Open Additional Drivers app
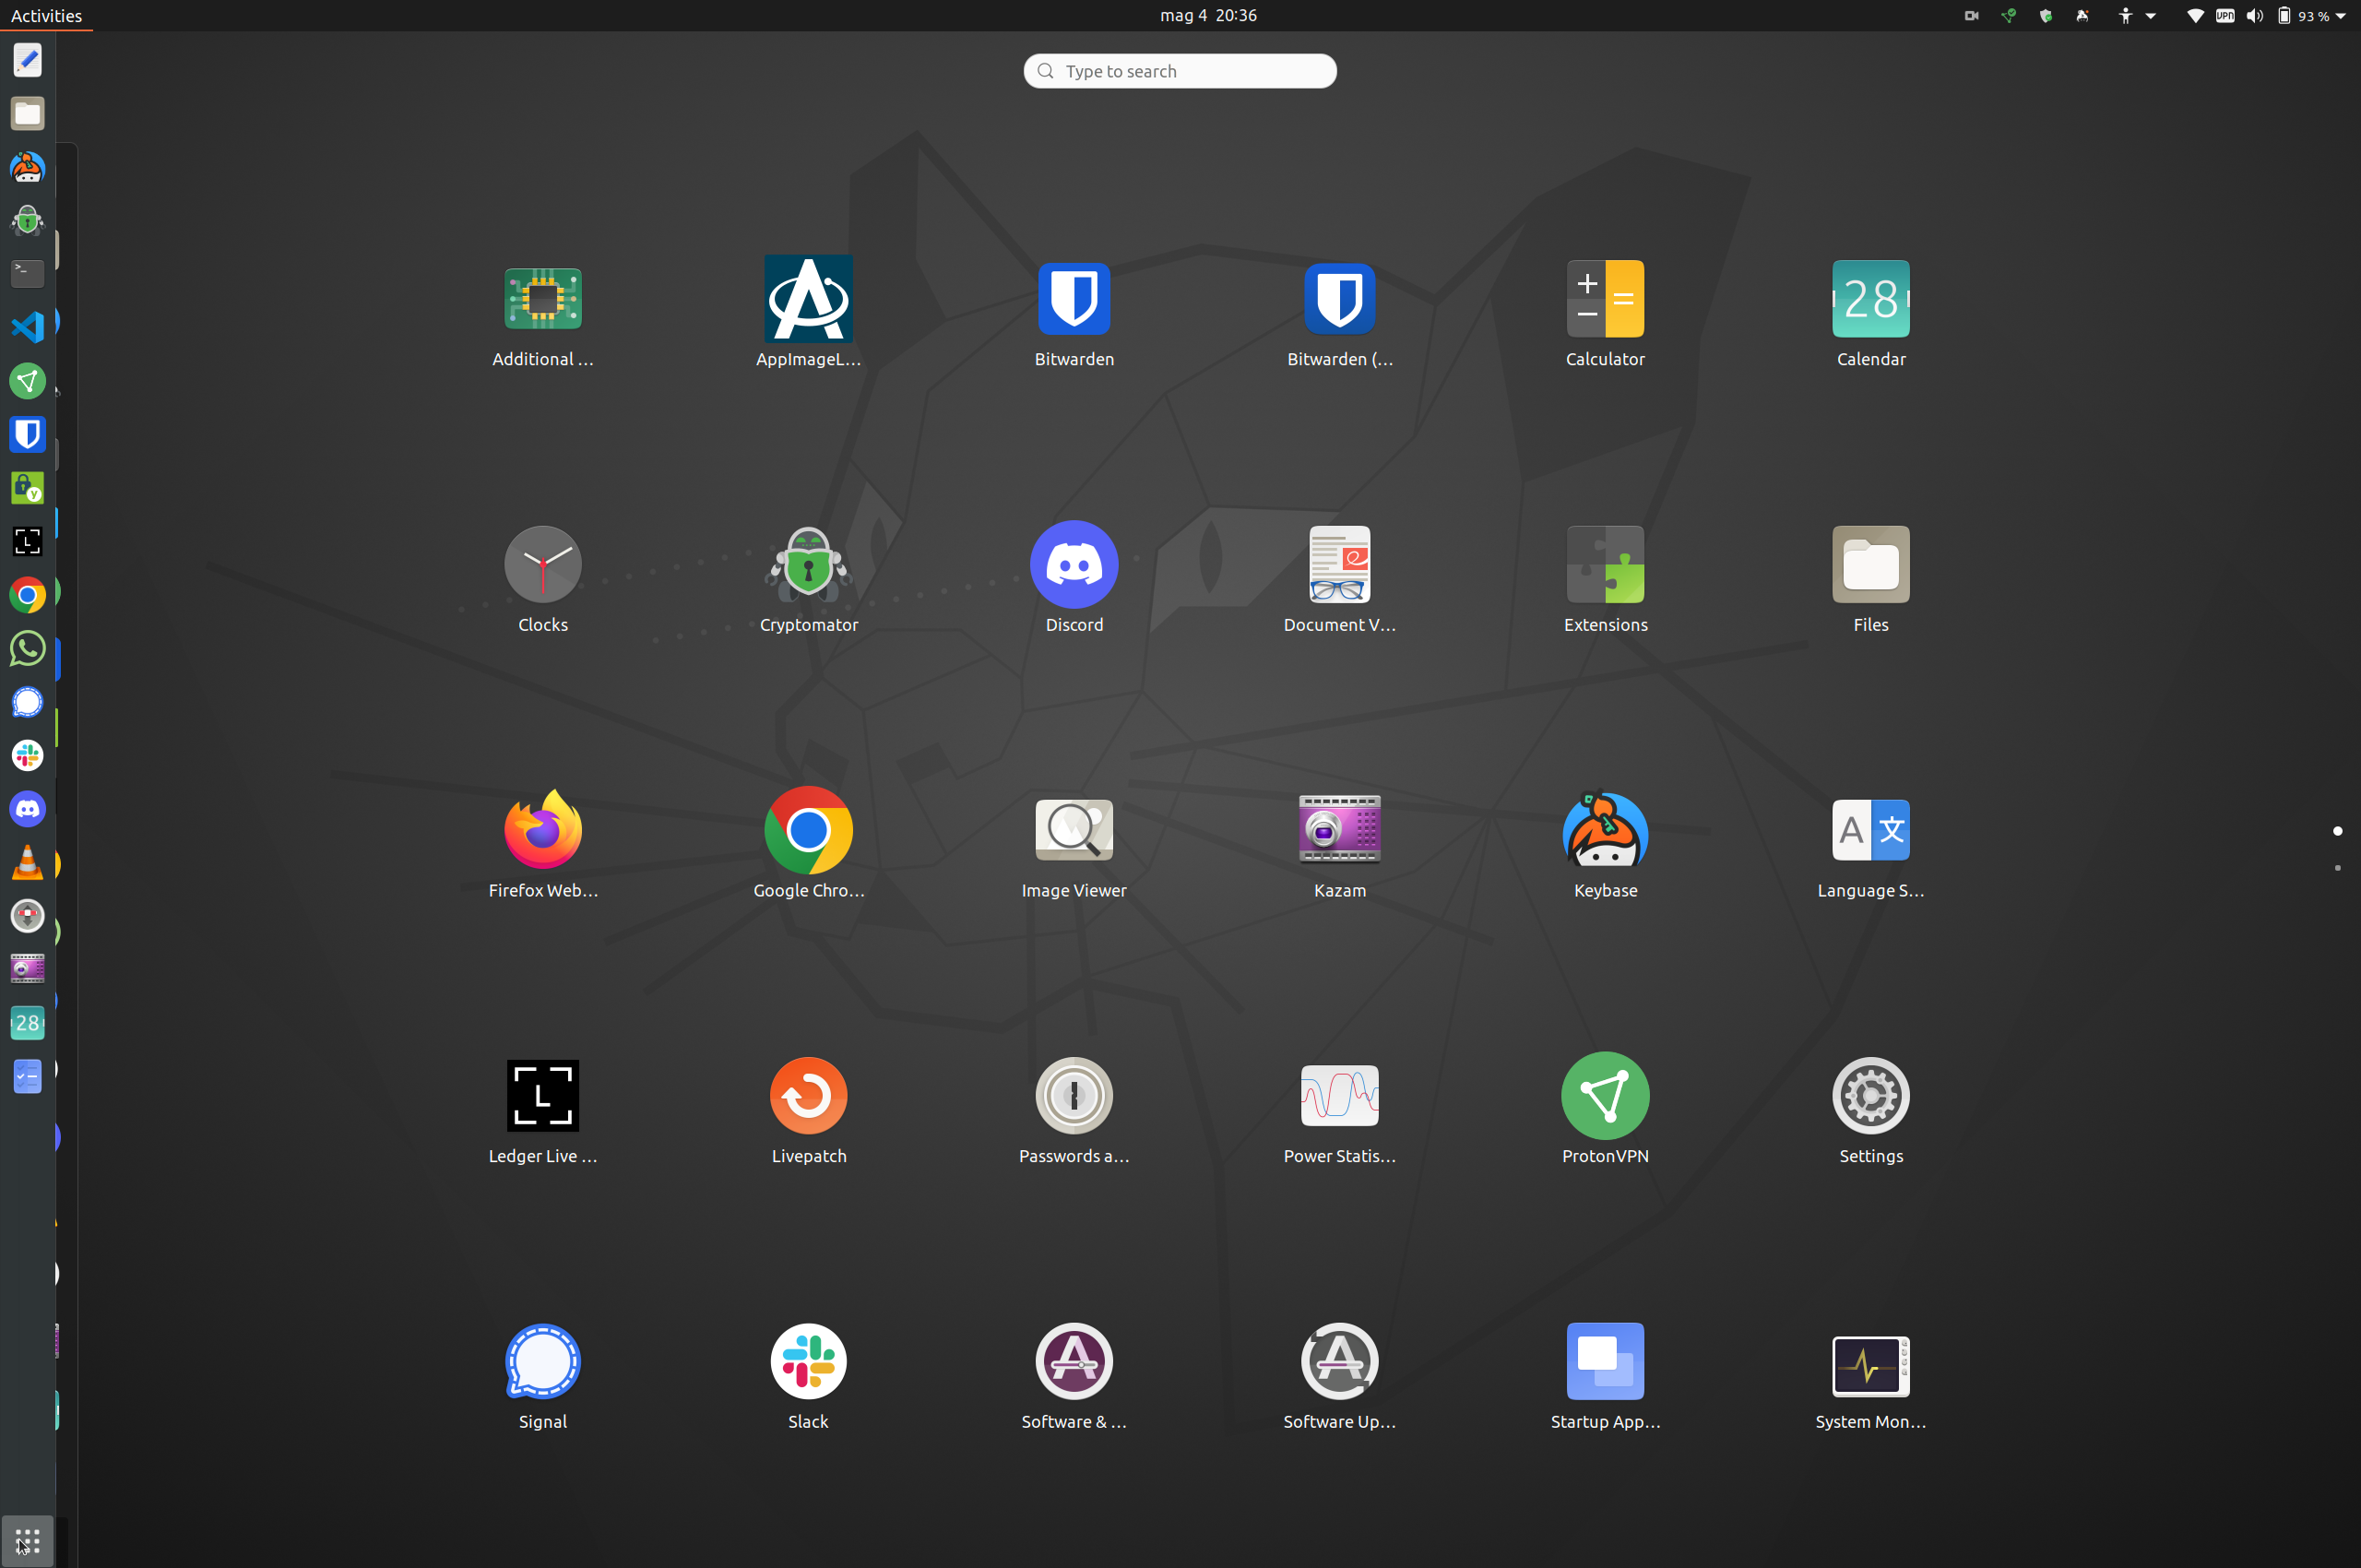Screen dimensions: 2361x1568 pyautogui.click(x=543, y=300)
